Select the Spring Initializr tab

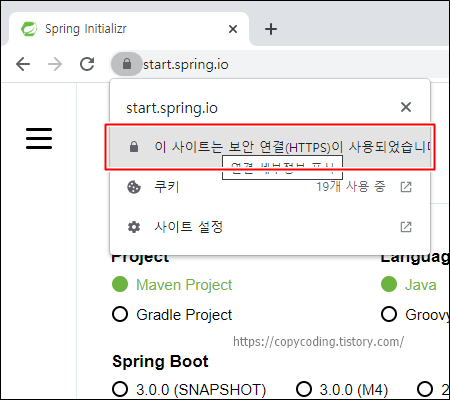tap(129, 29)
